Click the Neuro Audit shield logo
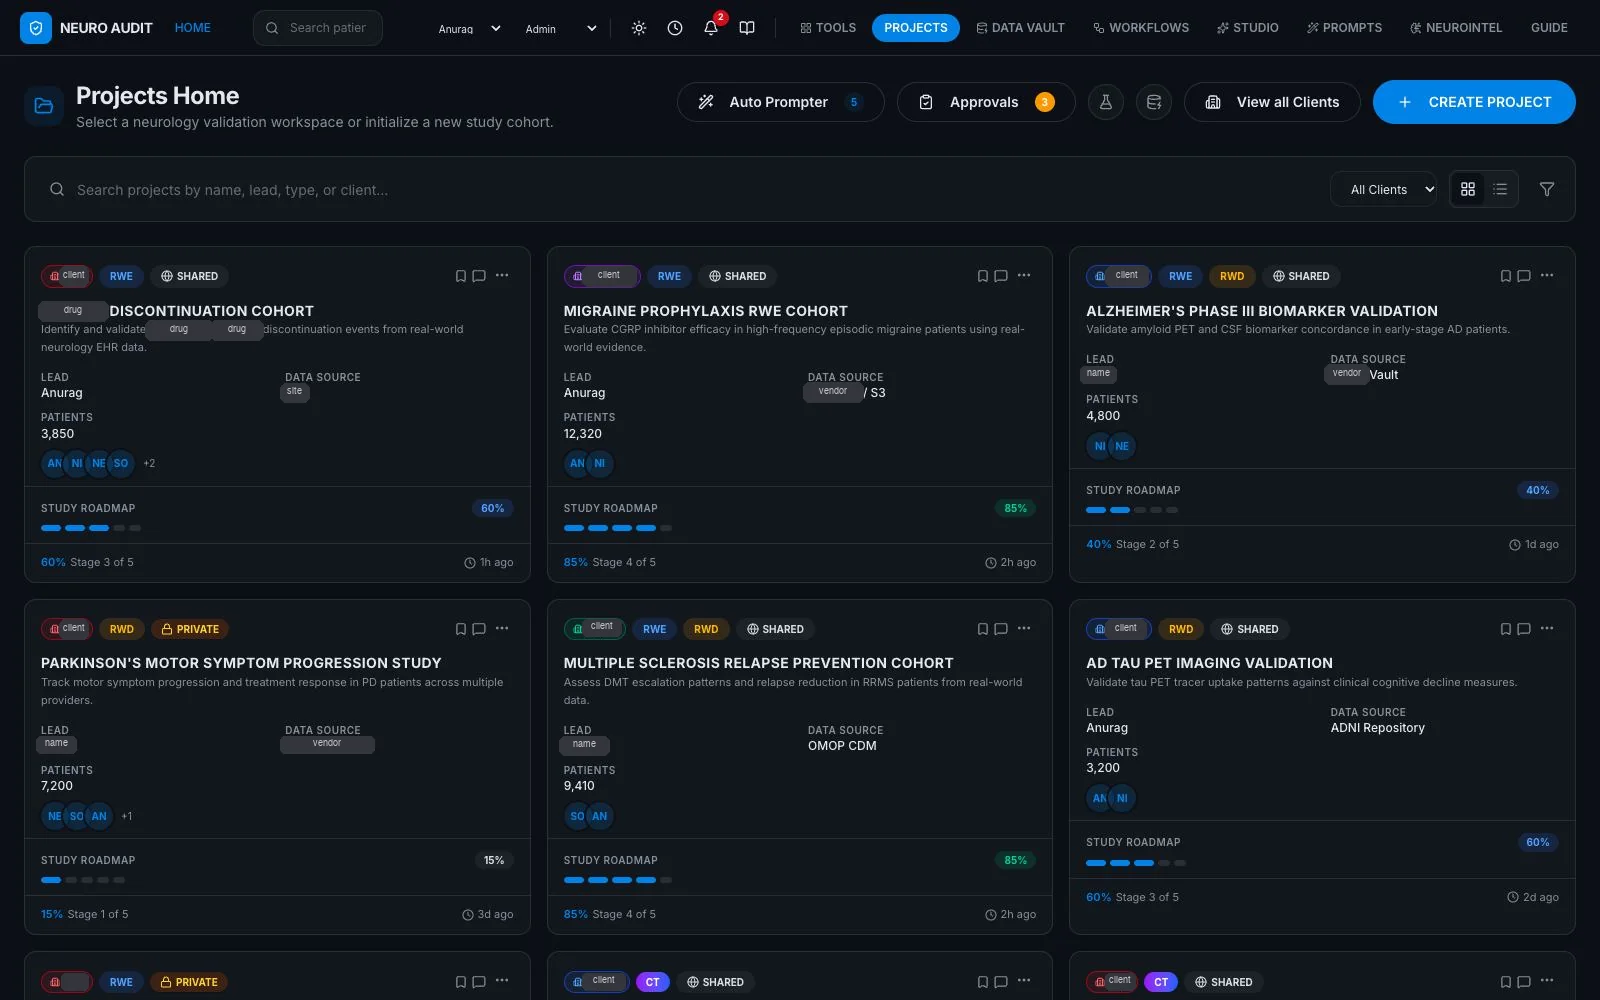Viewport: 1600px width, 1000px height. (36, 28)
